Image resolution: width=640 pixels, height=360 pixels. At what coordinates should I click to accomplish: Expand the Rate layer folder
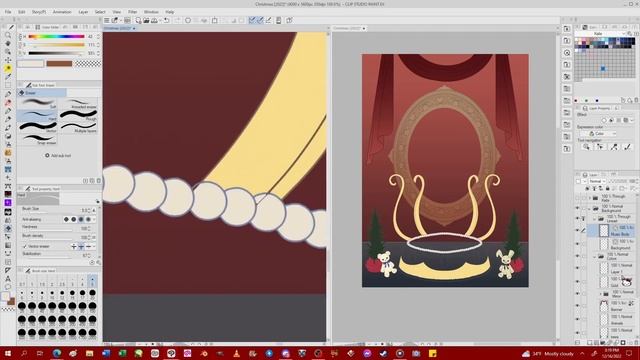click(x=590, y=198)
